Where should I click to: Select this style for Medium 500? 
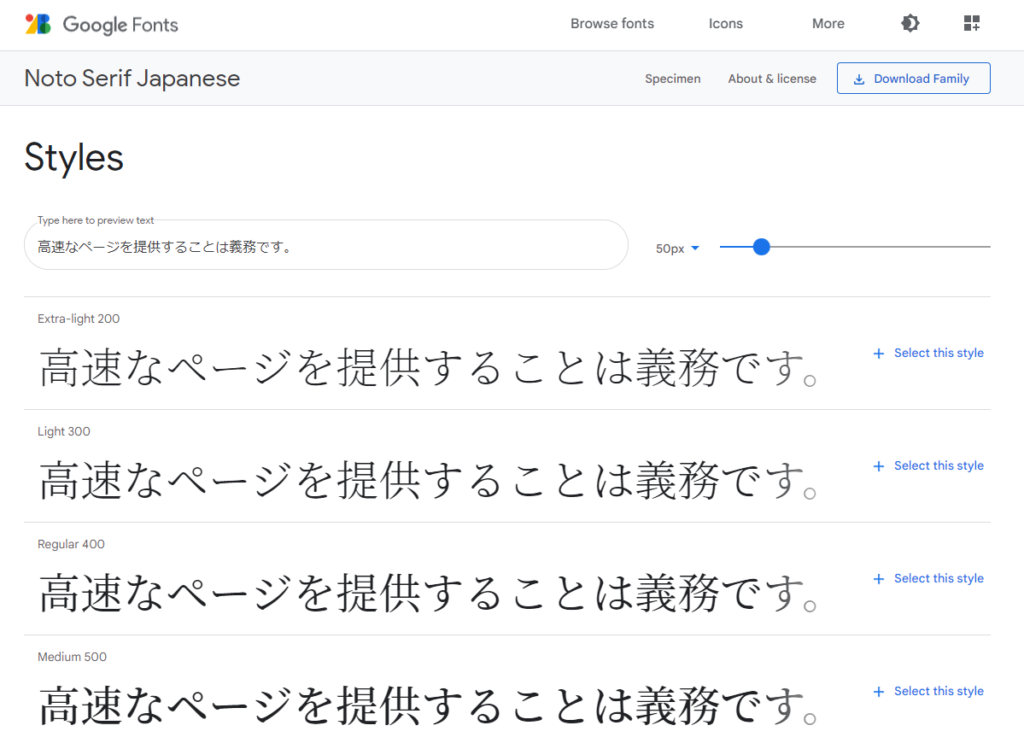click(x=938, y=691)
